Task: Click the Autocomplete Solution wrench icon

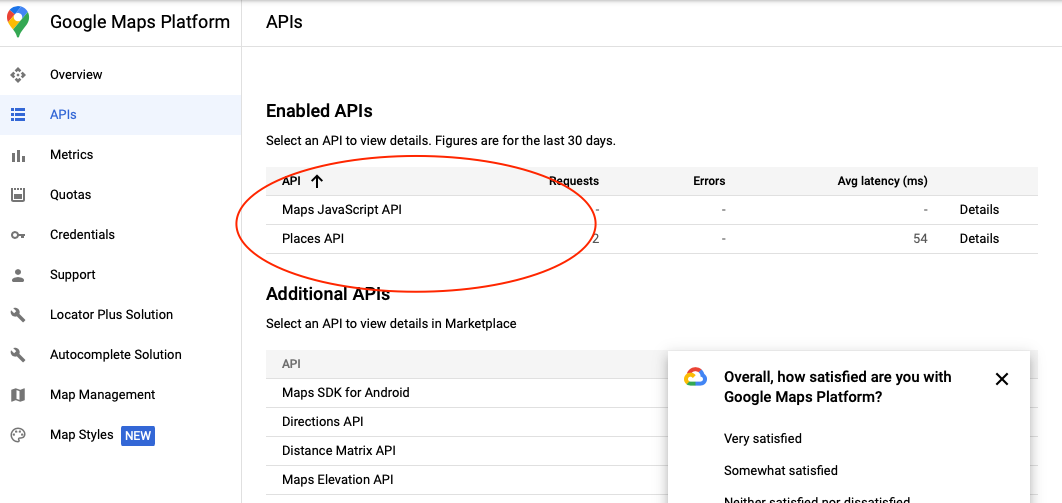Action: pyautogui.click(x=18, y=355)
